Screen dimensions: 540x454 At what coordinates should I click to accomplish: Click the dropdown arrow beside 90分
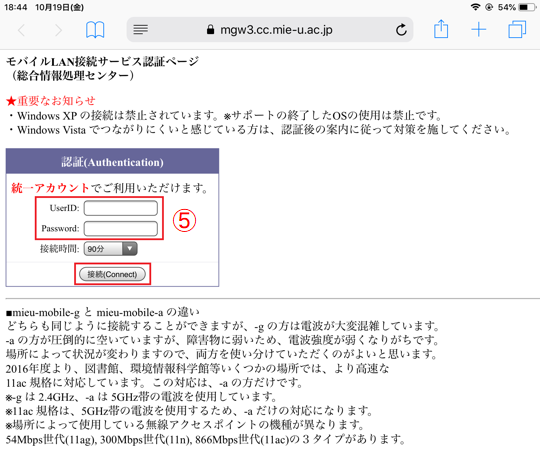[x=130, y=249]
